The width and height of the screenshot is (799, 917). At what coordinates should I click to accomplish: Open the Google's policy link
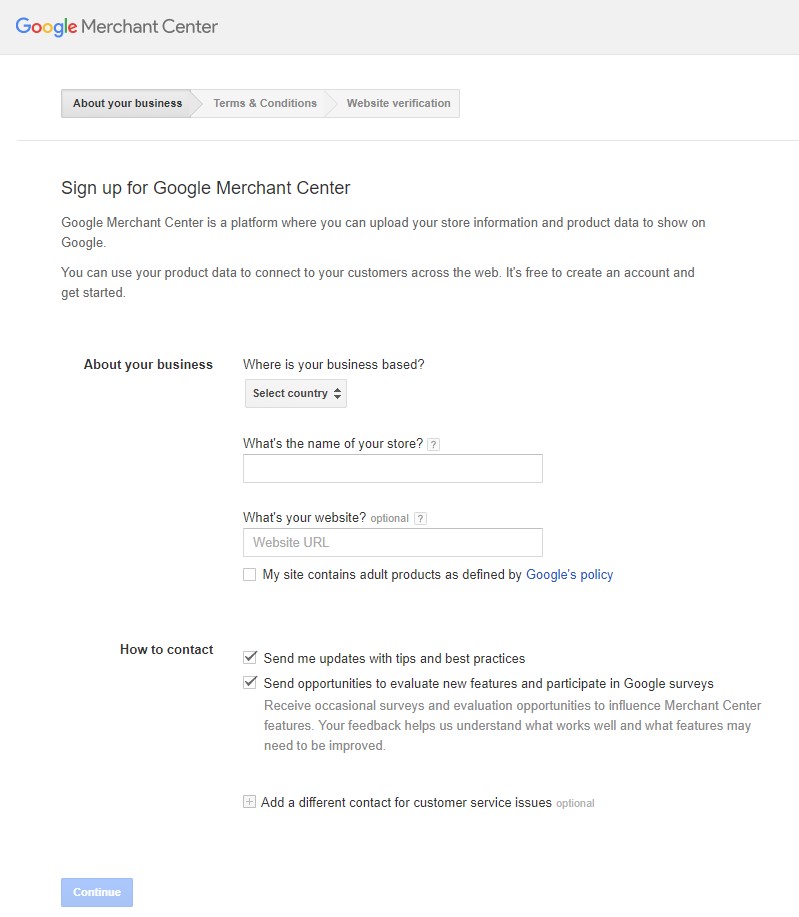click(x=569, y=575)
